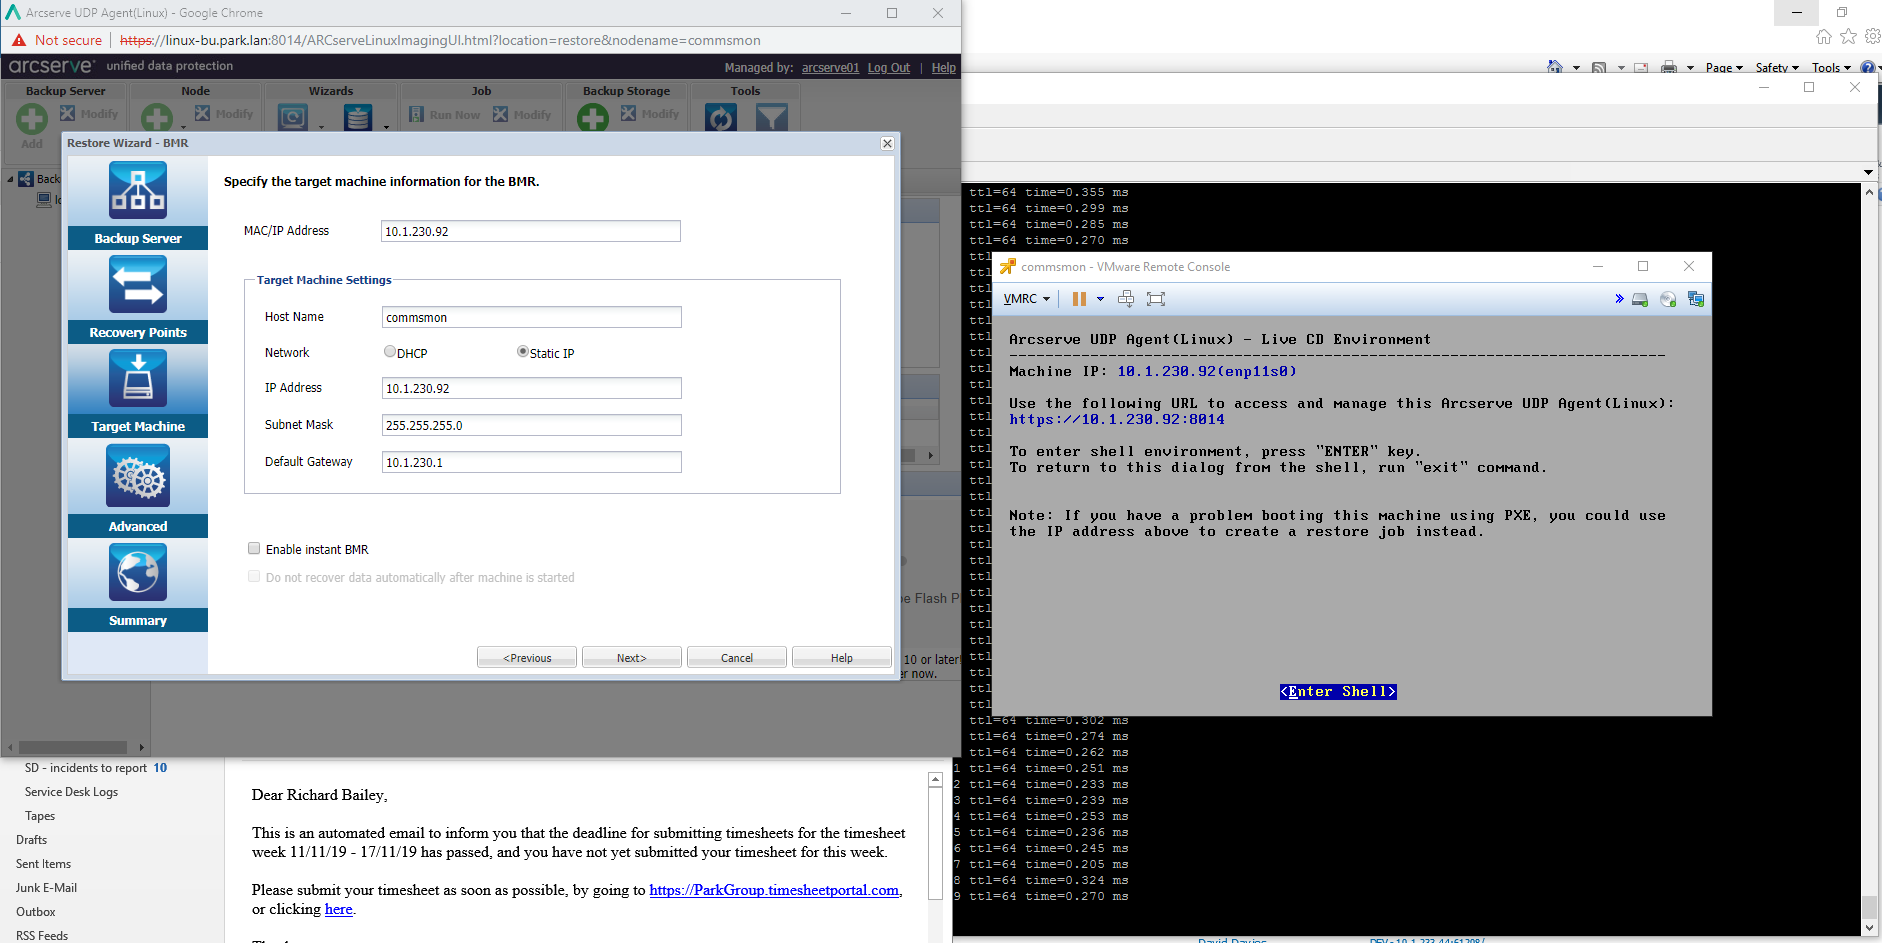Screen dimensions: 1882x943
Task: Open SD - incidents to report folder
Action: pos(96,768)
